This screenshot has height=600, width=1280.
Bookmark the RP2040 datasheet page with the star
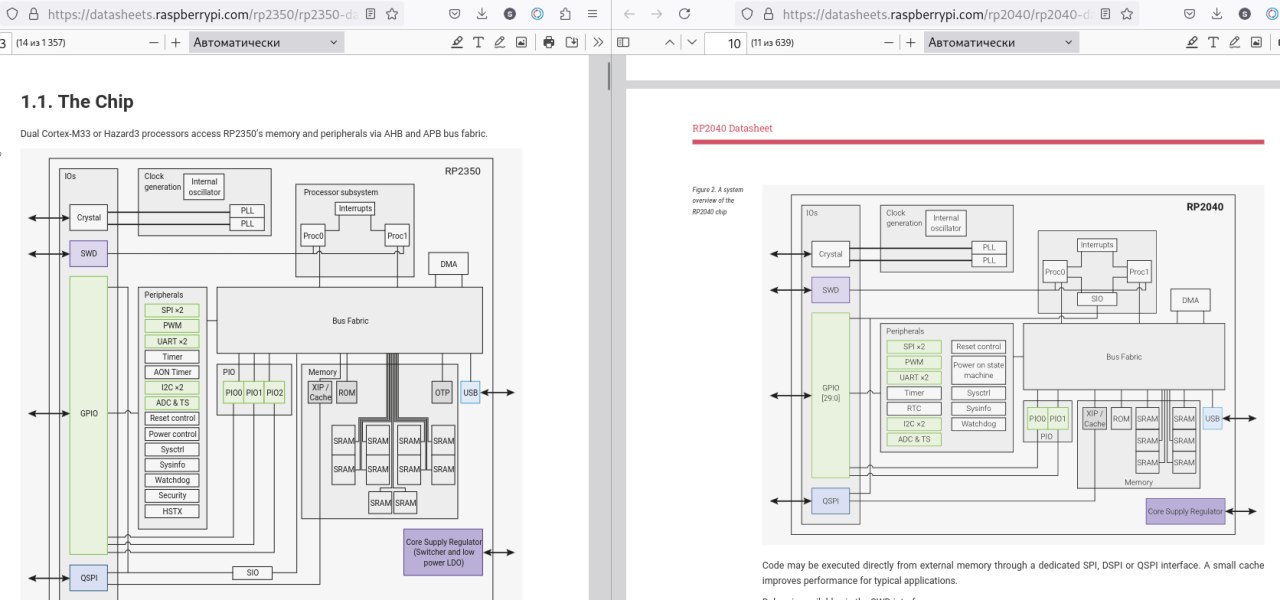click(x=1127, y=15)
